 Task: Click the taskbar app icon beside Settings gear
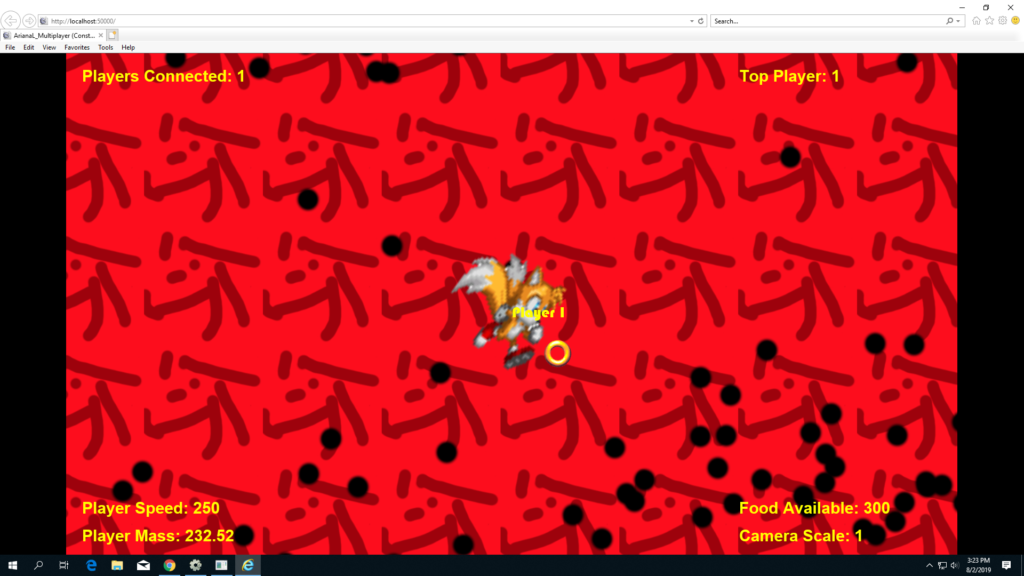[221, 566]
